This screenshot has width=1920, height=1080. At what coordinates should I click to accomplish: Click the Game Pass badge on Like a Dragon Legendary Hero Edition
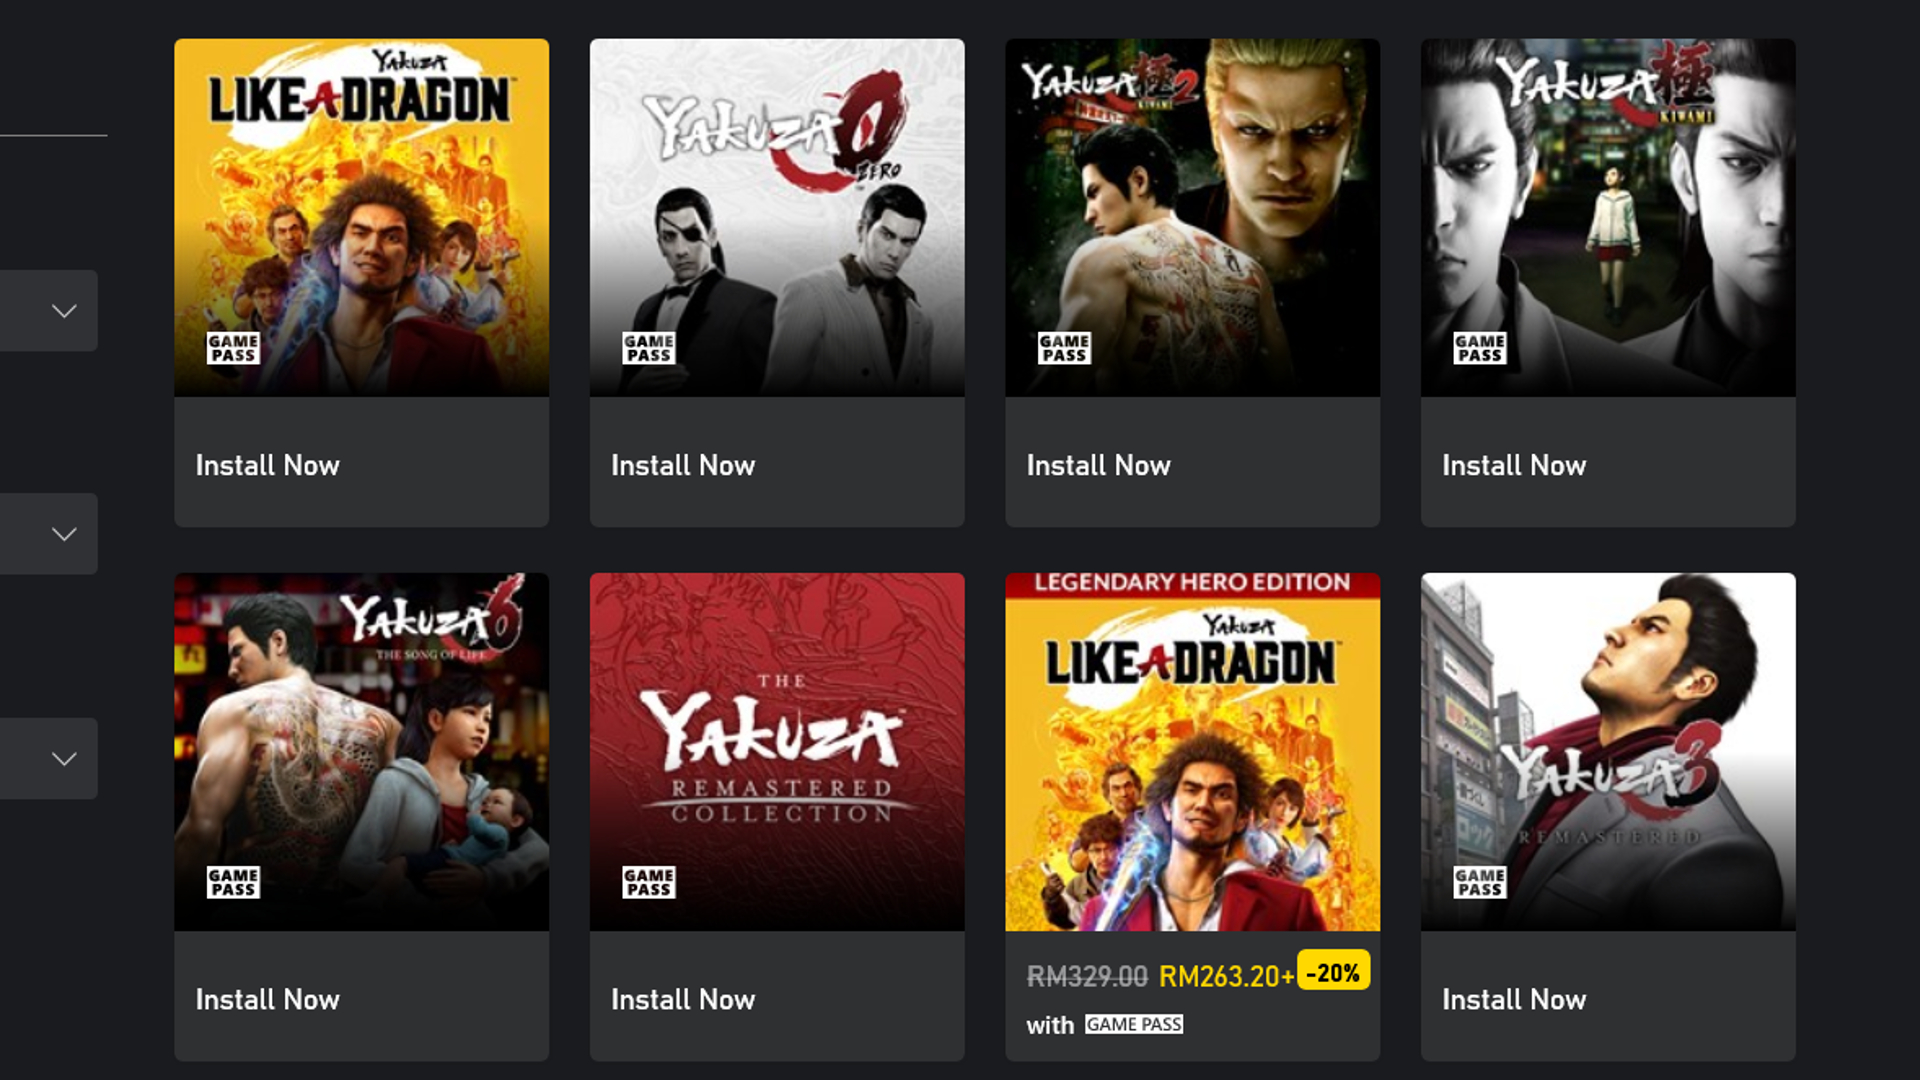1131,1025
